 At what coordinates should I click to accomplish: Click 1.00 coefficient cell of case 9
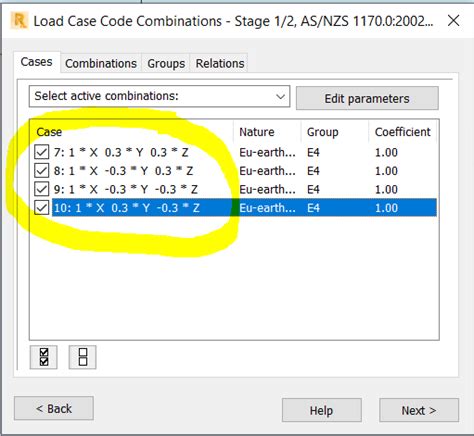(x=386, y=189)
